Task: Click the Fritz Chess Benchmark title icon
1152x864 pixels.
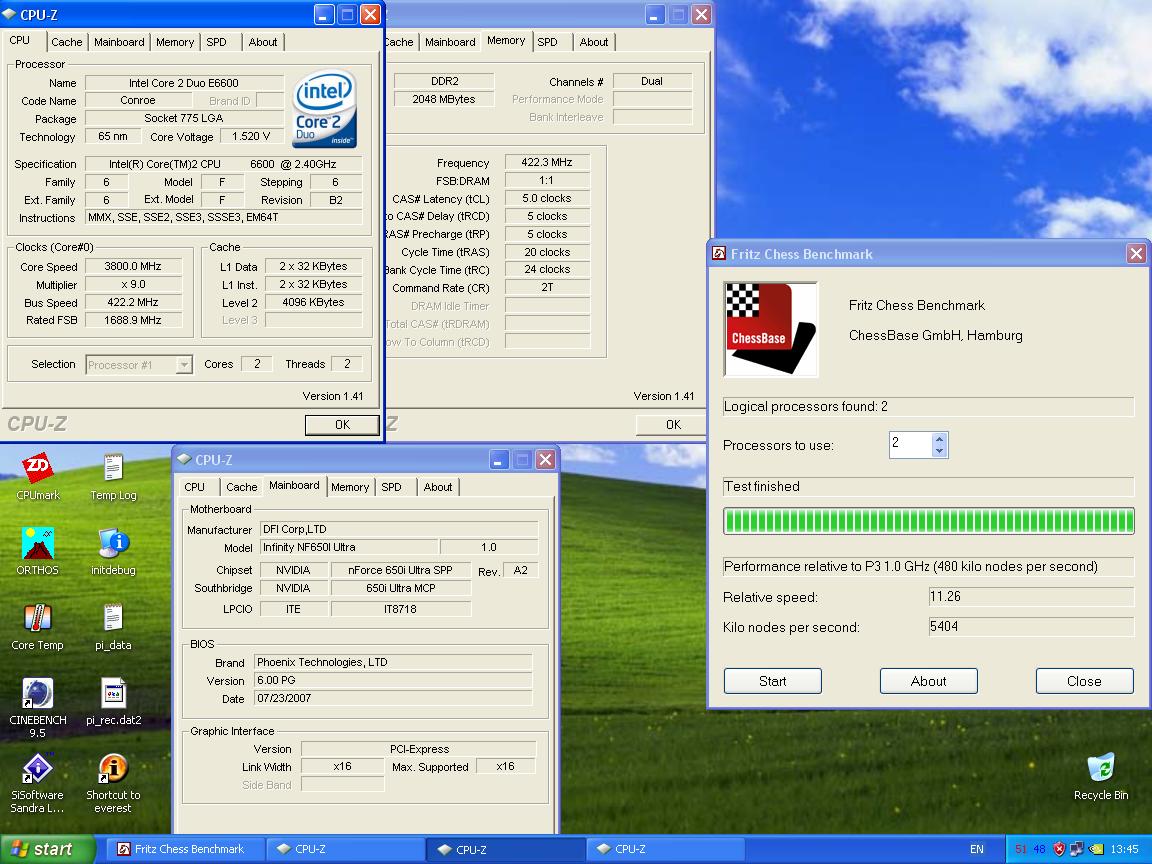Action: pos(719,253)
